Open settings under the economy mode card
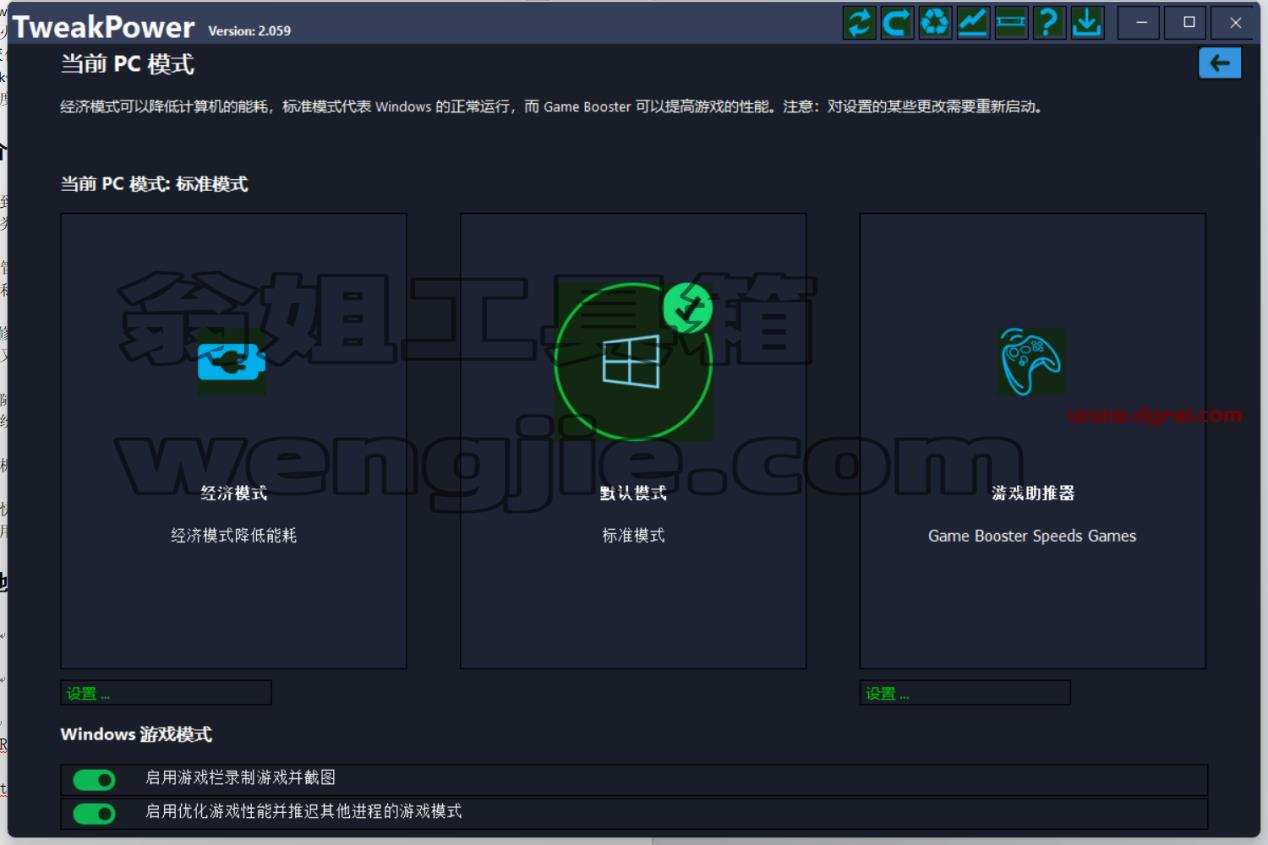This screenshot has height=845, width=1268. 166,693
